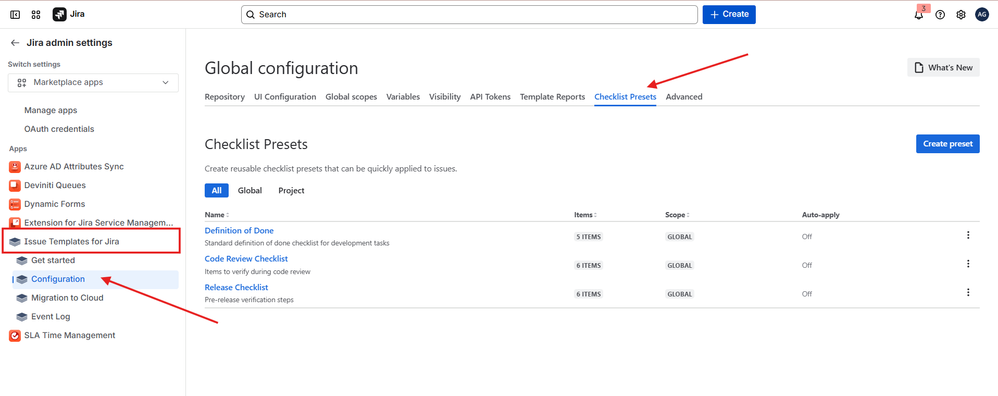
Task: Click Auto-apply Off value for Code Review Checklist
Action: coord(806,265)
